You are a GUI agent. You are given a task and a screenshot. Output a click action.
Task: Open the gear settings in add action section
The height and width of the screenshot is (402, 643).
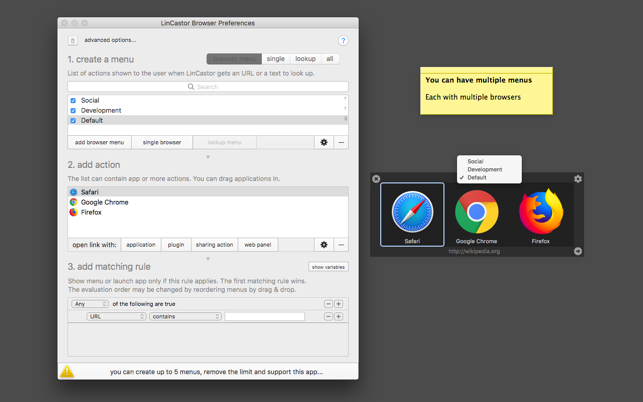(x=324, y=244)
